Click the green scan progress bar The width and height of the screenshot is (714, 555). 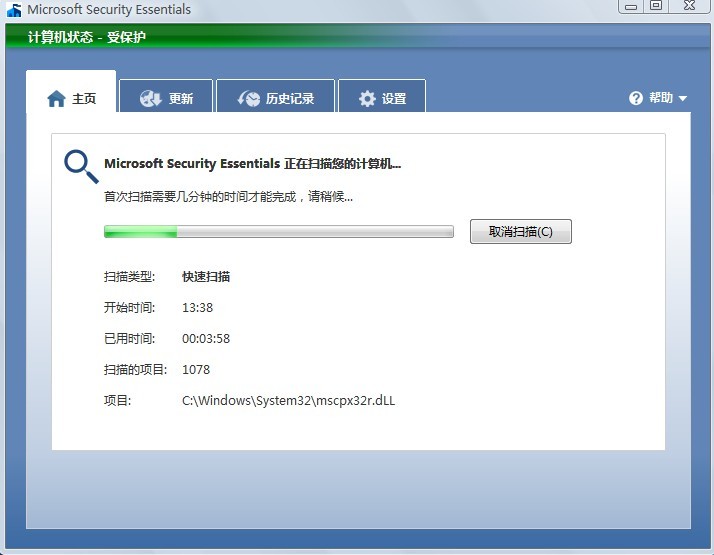(x=279, y=231)
